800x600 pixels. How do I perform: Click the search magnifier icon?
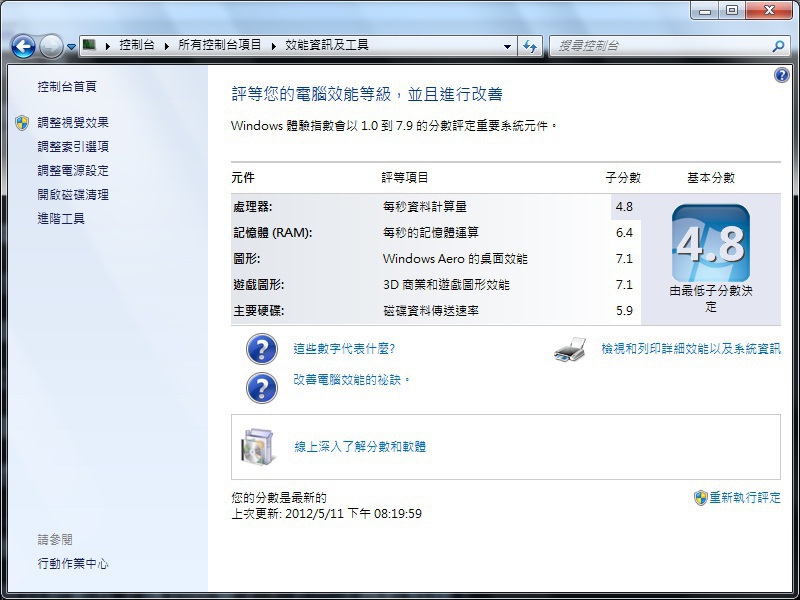click(778, 46)
